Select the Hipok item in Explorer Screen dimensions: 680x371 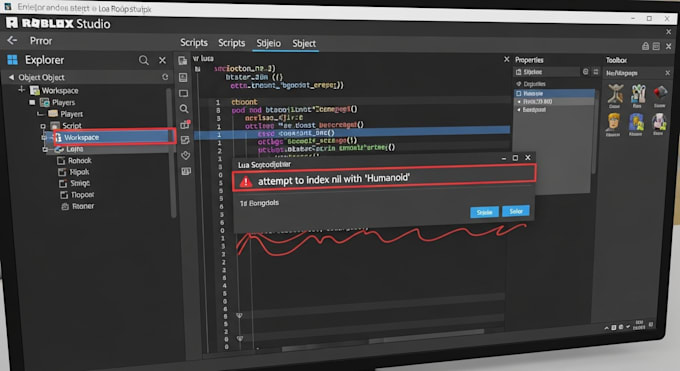click(x=80, y=172)
